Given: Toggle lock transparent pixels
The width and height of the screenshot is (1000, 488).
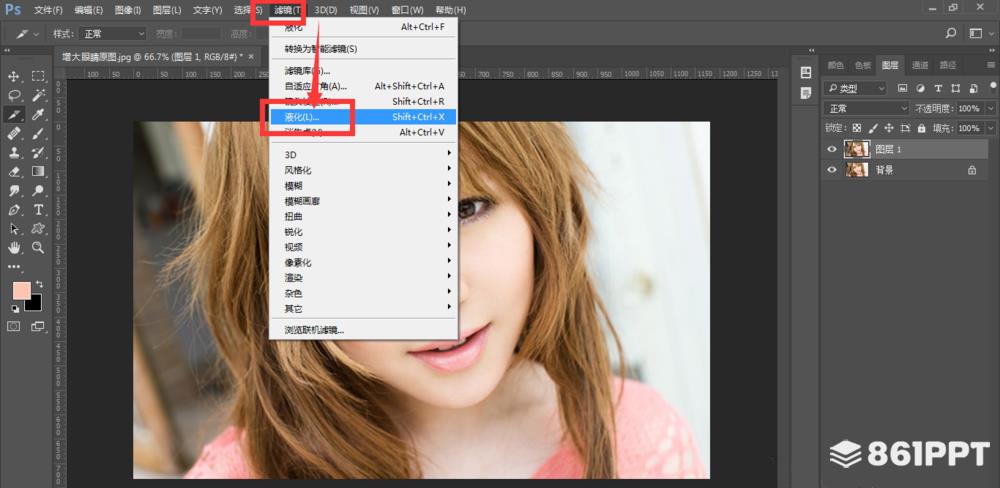Looking at the screenshot, I should pos(857,128).
